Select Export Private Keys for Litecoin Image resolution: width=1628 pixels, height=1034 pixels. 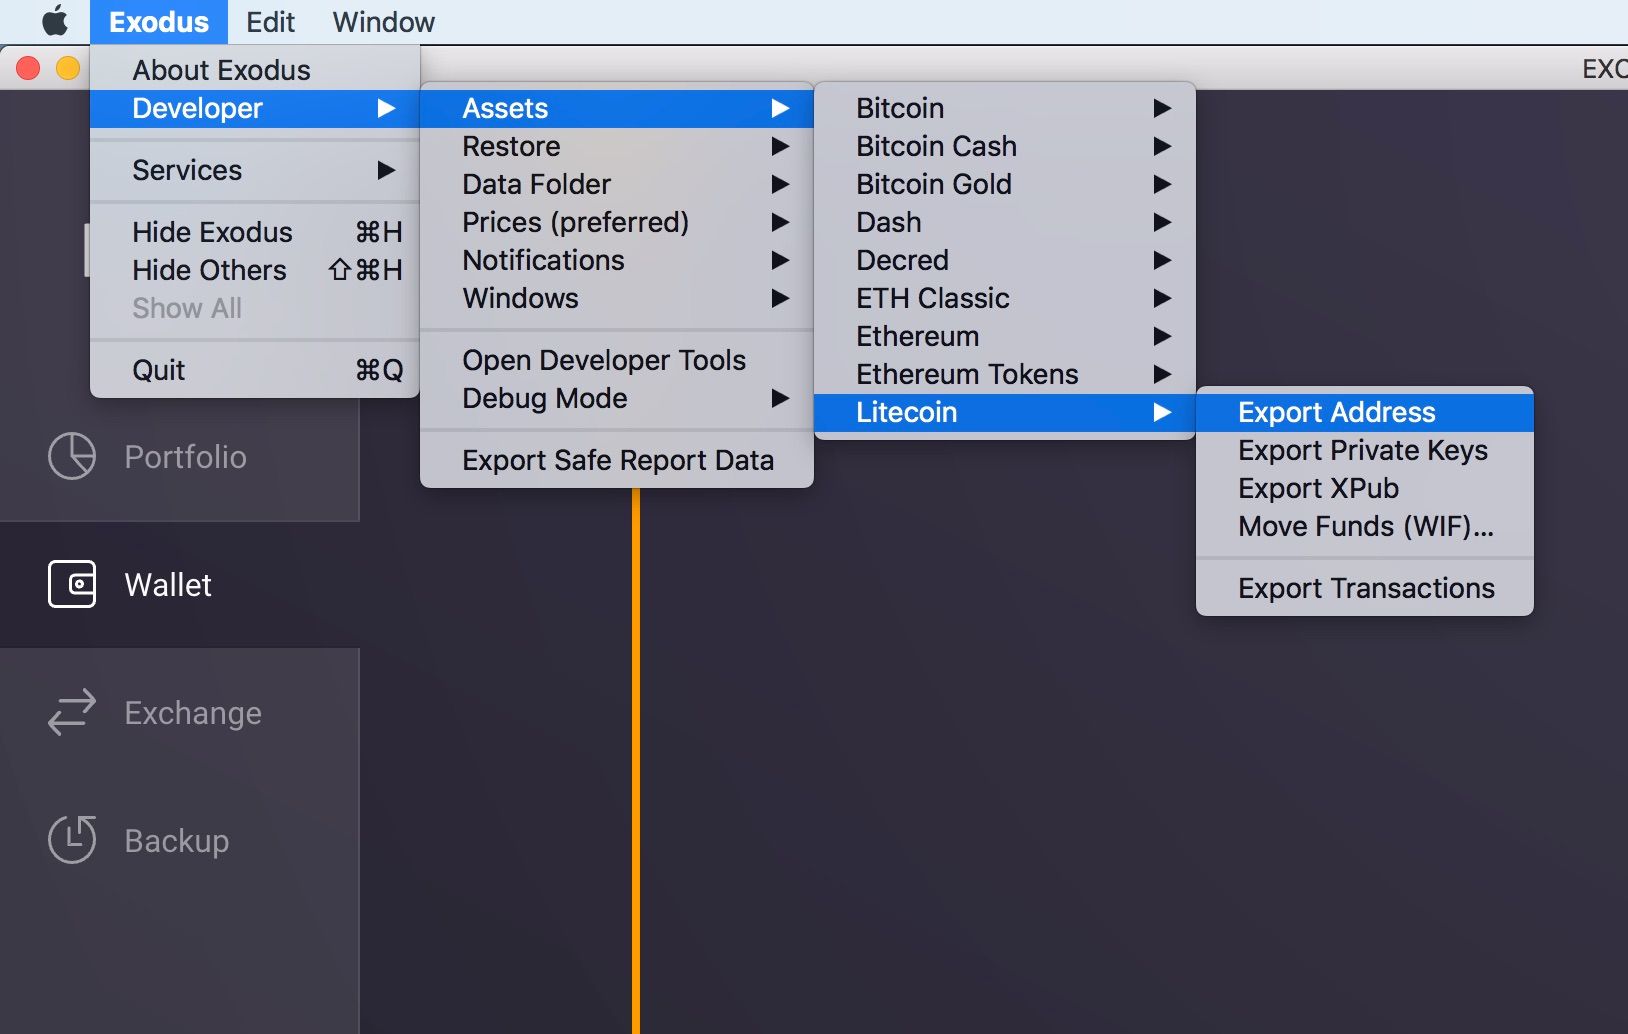tap(1362, 450)
